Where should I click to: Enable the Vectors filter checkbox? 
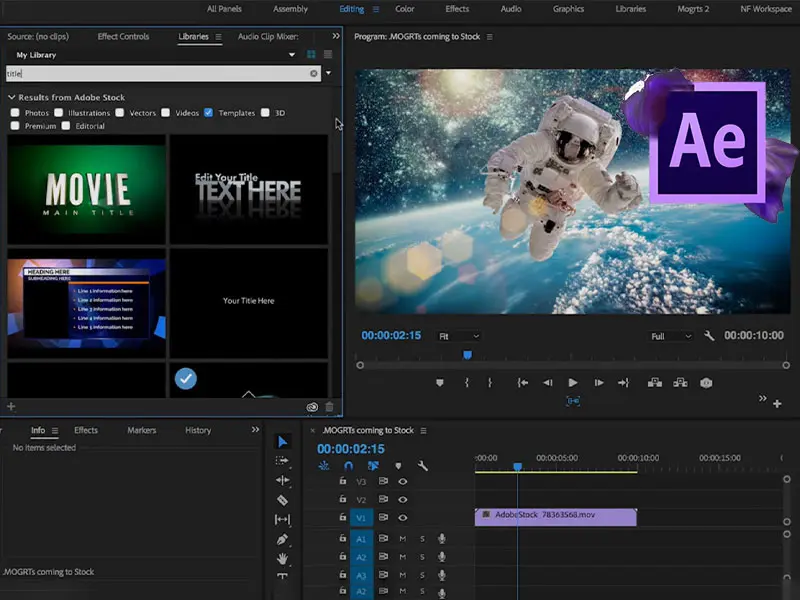click(119, 113)
